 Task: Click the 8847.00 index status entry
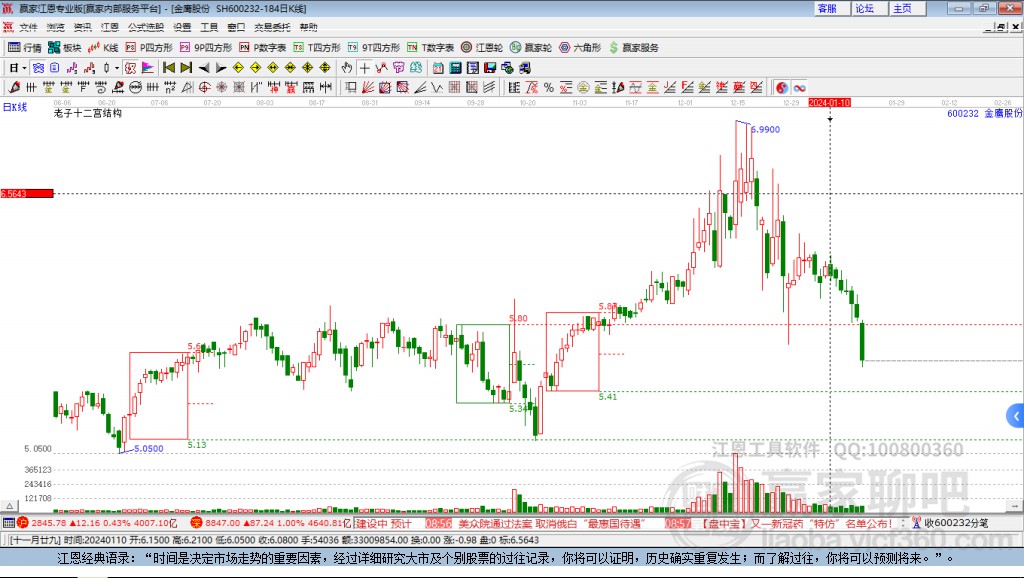pyautogui.click(x=272, y=523)
